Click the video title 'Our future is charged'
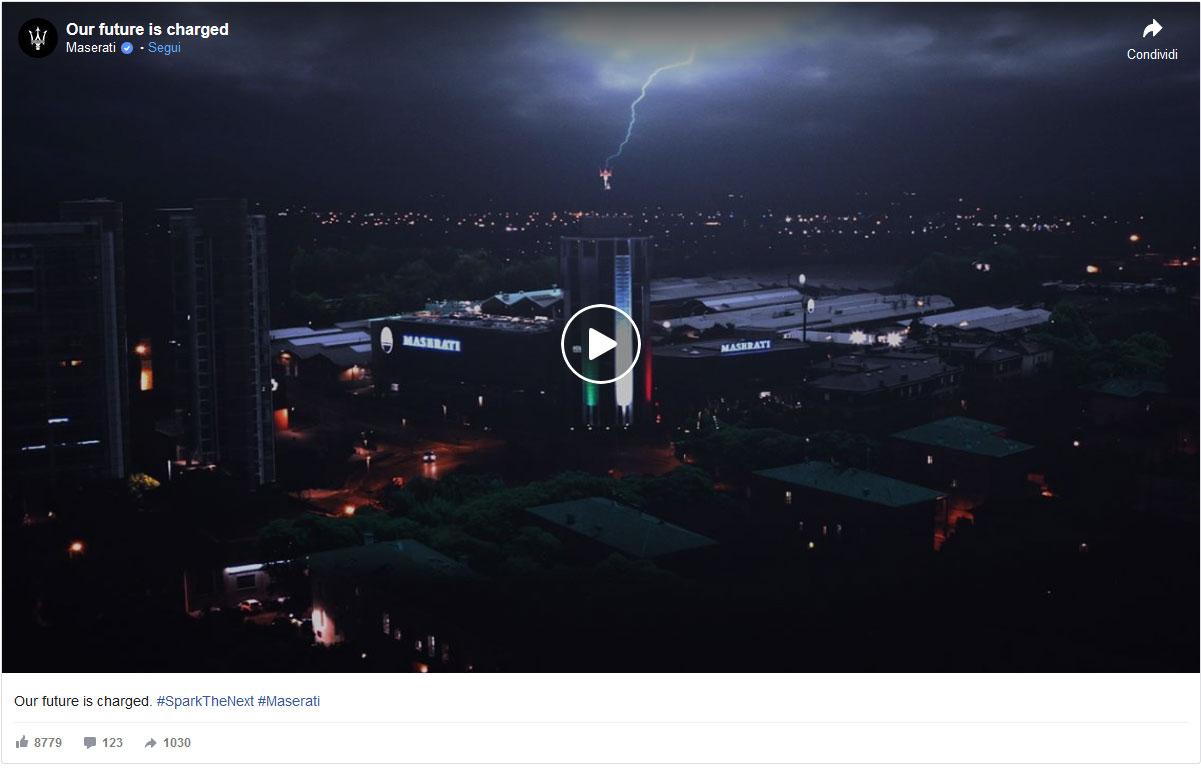The width and height of the screenshot is (1201, 775). (x=147, y=29)
